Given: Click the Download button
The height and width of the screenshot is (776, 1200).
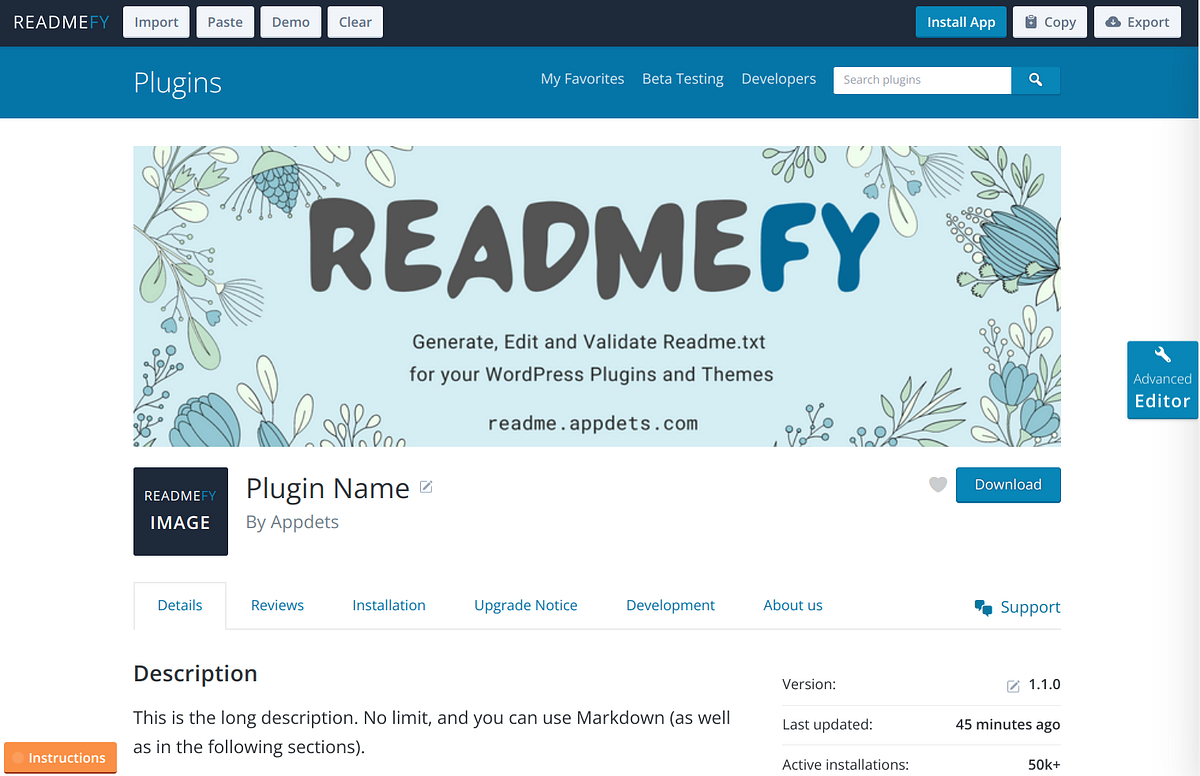Looking at the screenshot, I should tap(1008, 484).
